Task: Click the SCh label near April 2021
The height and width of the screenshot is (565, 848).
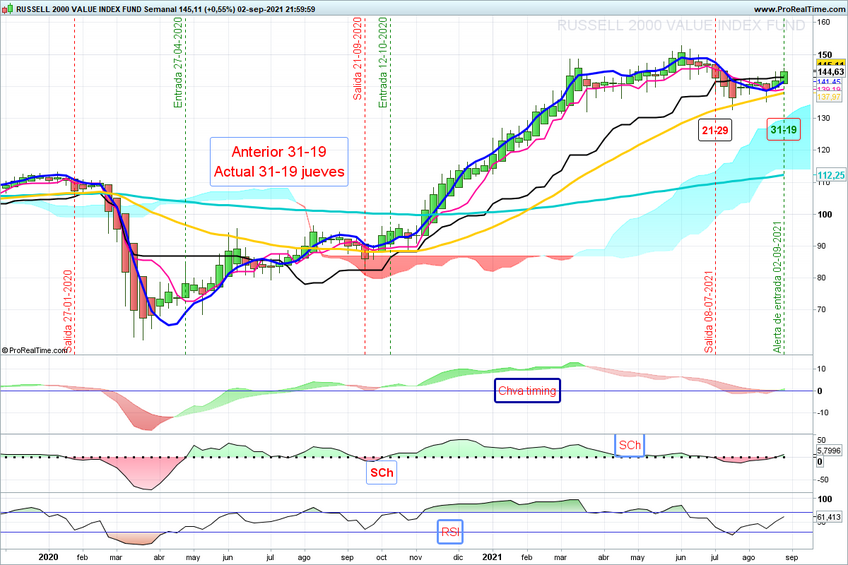Action: tap(630, 445)
